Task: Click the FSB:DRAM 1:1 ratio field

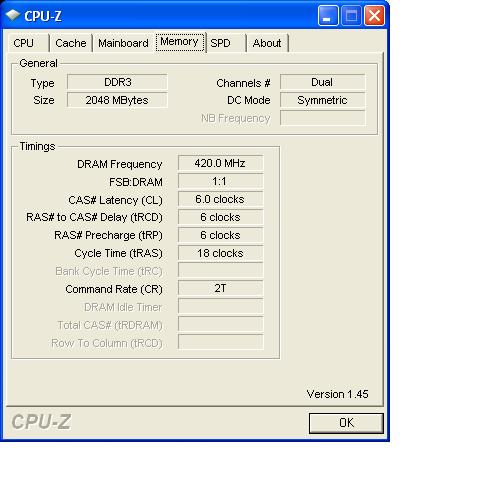Action: [x=220, y=181]
